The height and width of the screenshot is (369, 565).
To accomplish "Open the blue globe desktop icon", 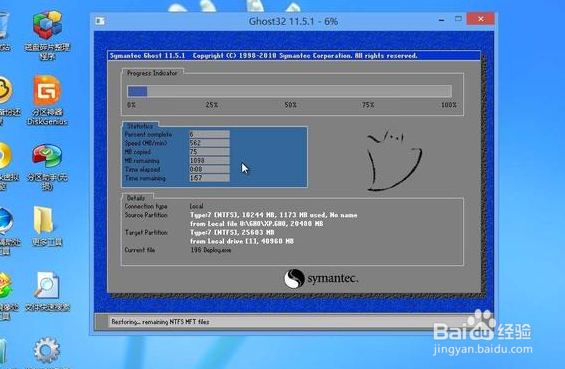I will point(6,221).
